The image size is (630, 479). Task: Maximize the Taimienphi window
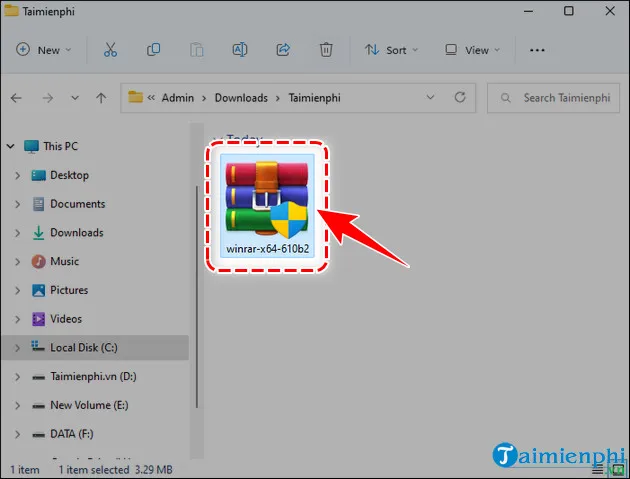(569, 11)
